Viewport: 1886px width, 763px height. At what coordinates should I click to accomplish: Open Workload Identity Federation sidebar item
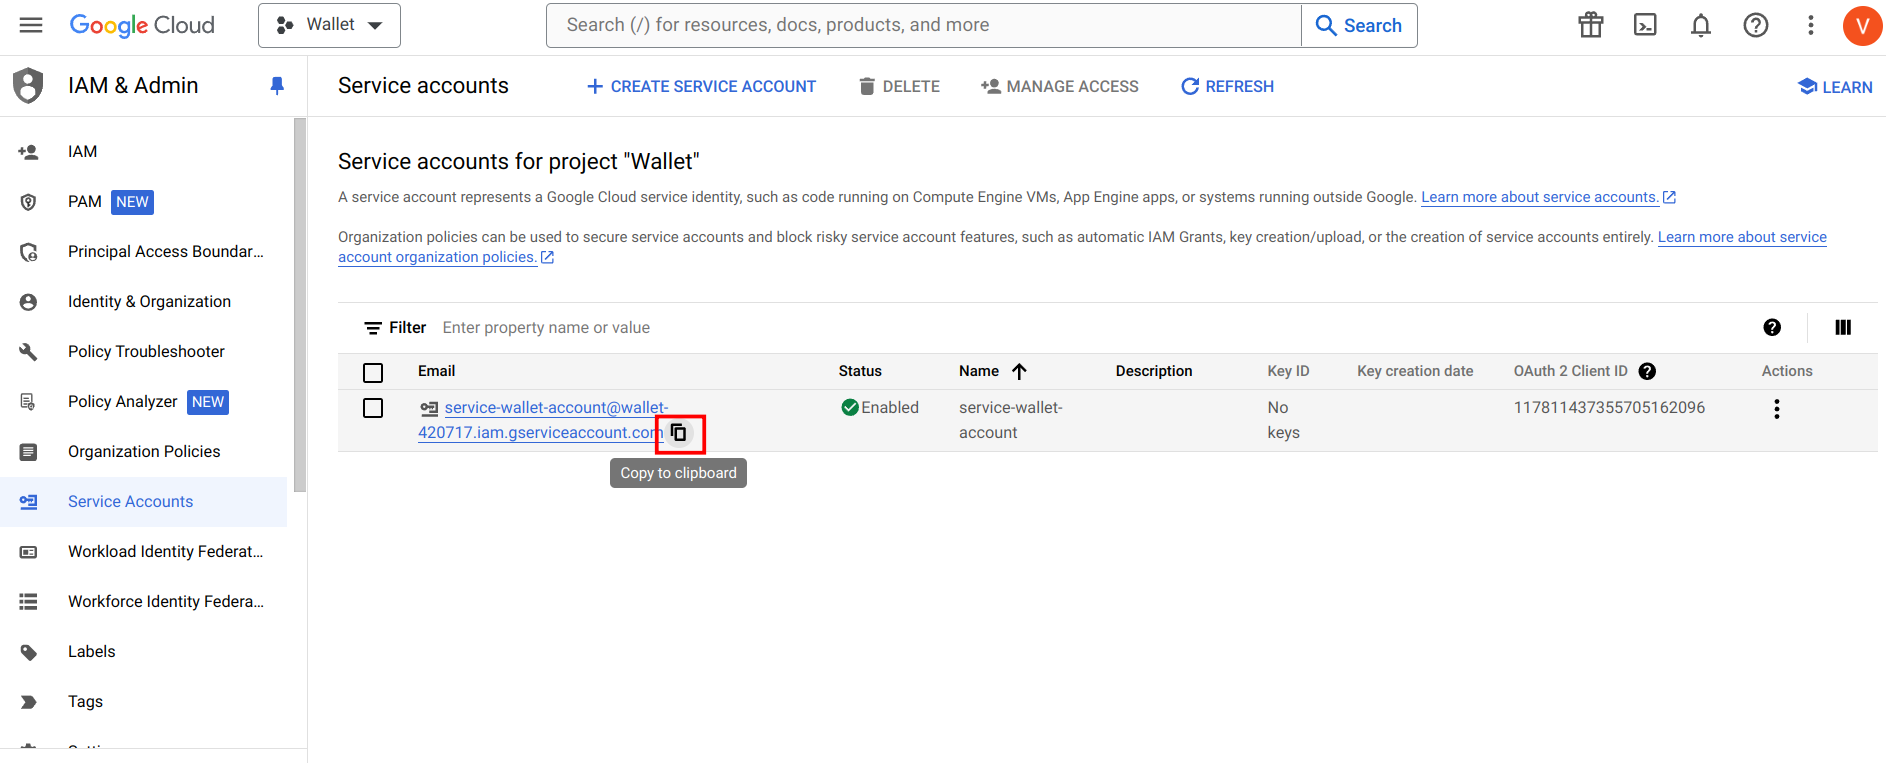coord(143,552)
